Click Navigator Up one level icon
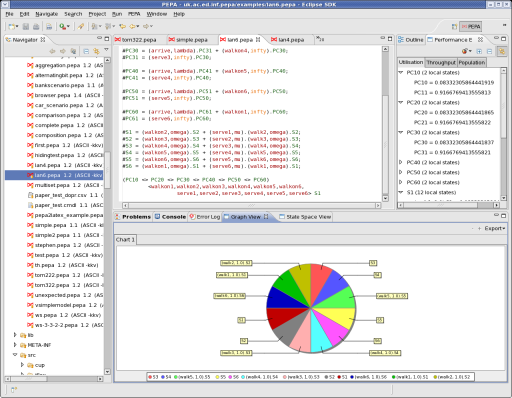The width and height of the screenshot is (512, 398). (73, 51)
